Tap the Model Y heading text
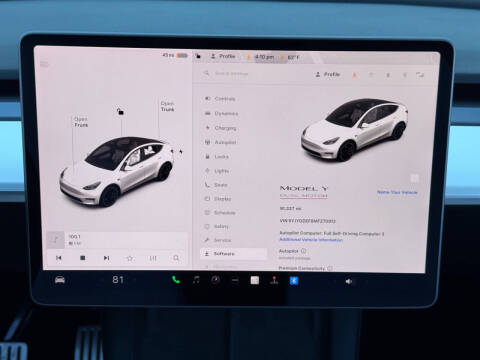Image resolution: width=480 pixels, height=360 pixels. coord(304,188)
